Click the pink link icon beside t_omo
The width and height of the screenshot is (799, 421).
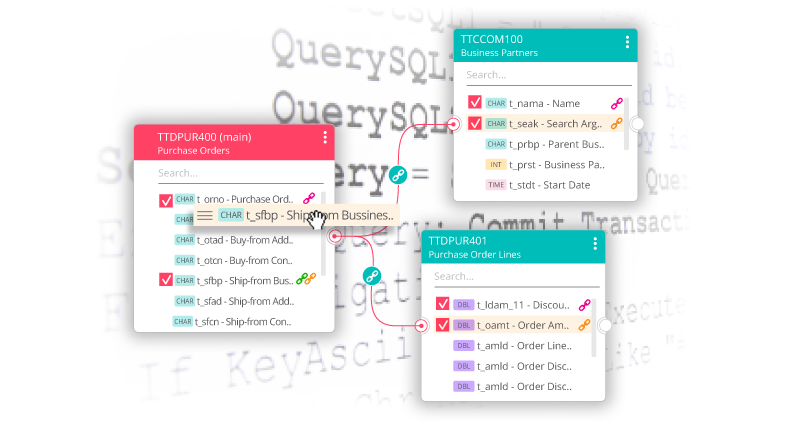pos(309,198)
